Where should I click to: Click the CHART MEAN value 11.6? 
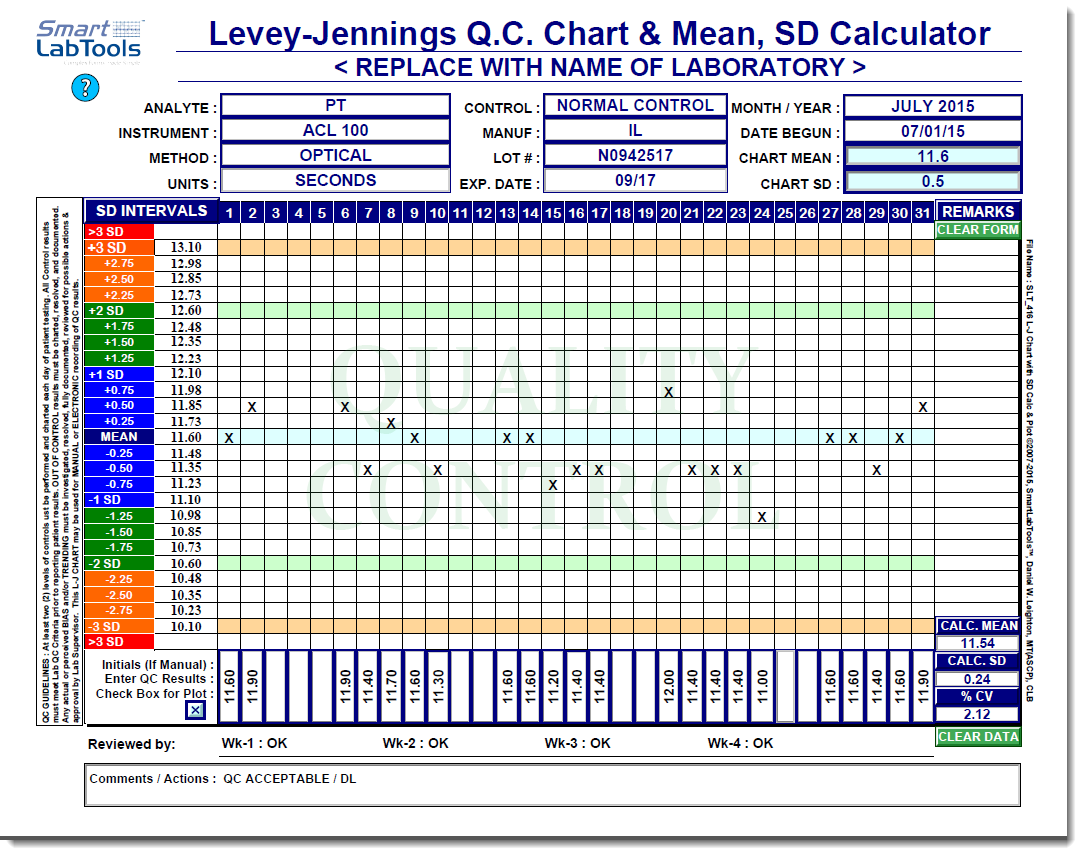[932, 157]
